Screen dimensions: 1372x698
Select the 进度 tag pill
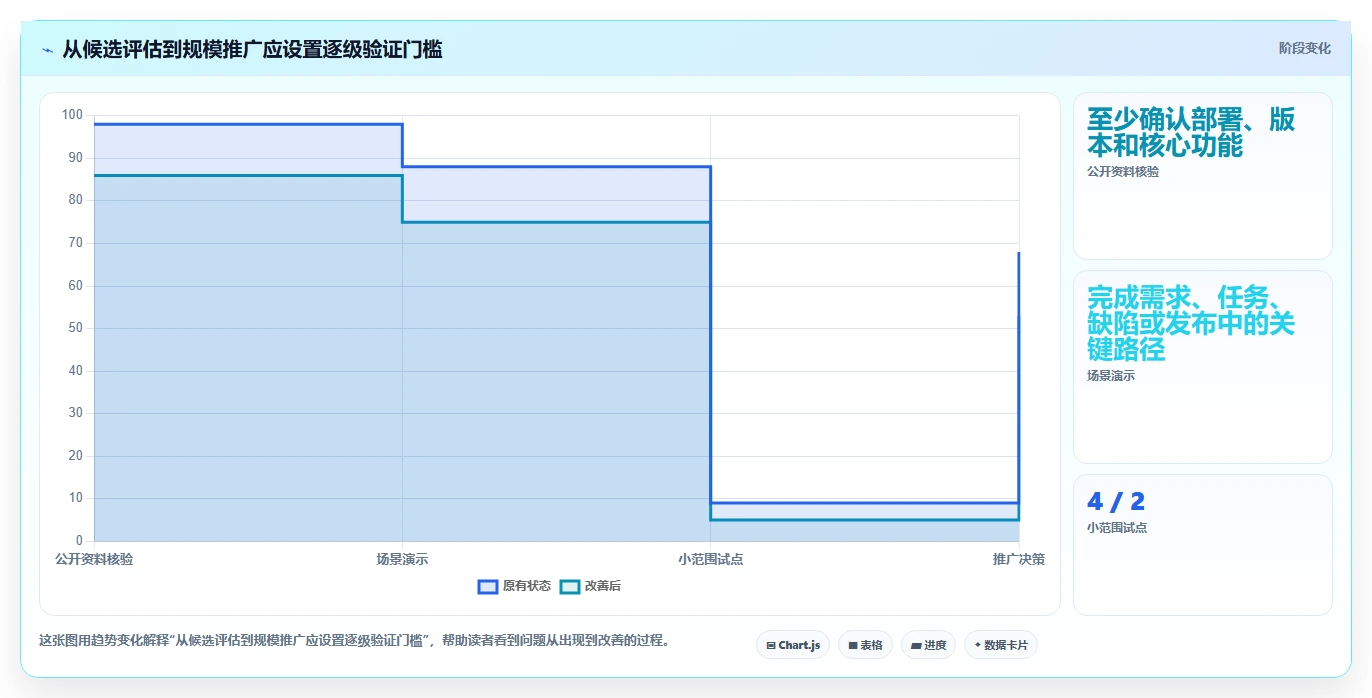coord(928,645)
